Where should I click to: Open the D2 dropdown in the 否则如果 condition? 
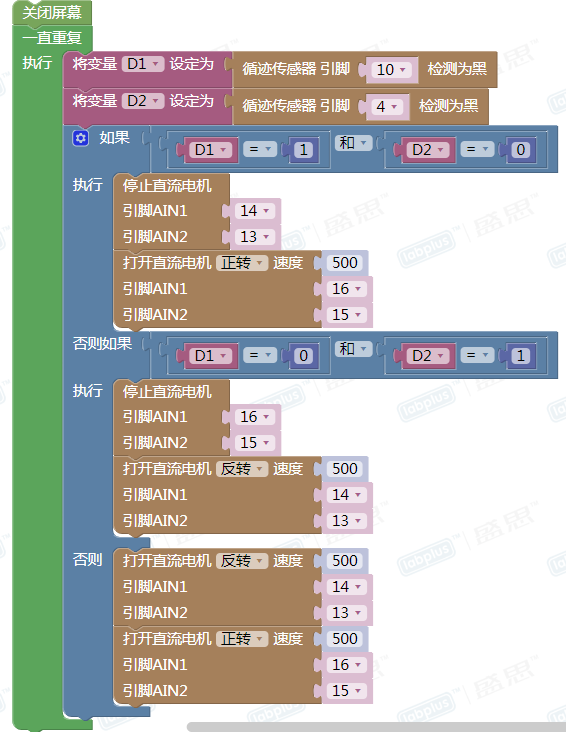coord(429,356)
